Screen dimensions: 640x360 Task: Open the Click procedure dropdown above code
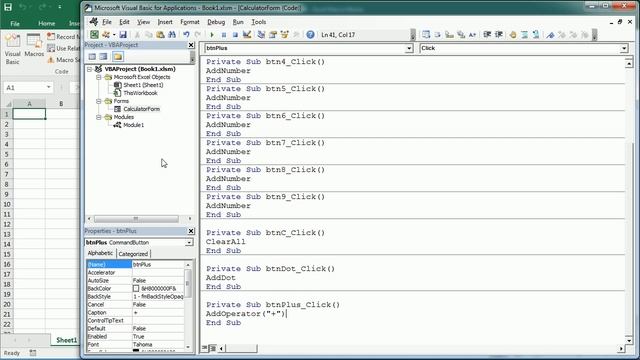click(x=624, y=48)
